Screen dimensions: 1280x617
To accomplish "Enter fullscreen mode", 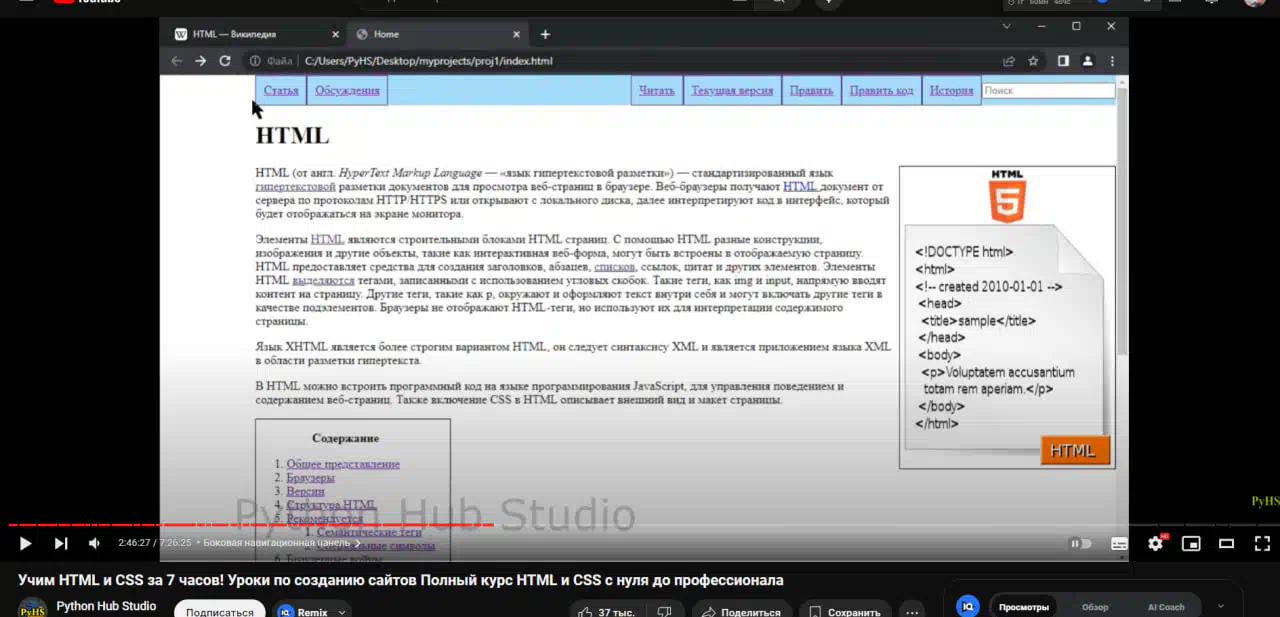I will pos(1262,543).
